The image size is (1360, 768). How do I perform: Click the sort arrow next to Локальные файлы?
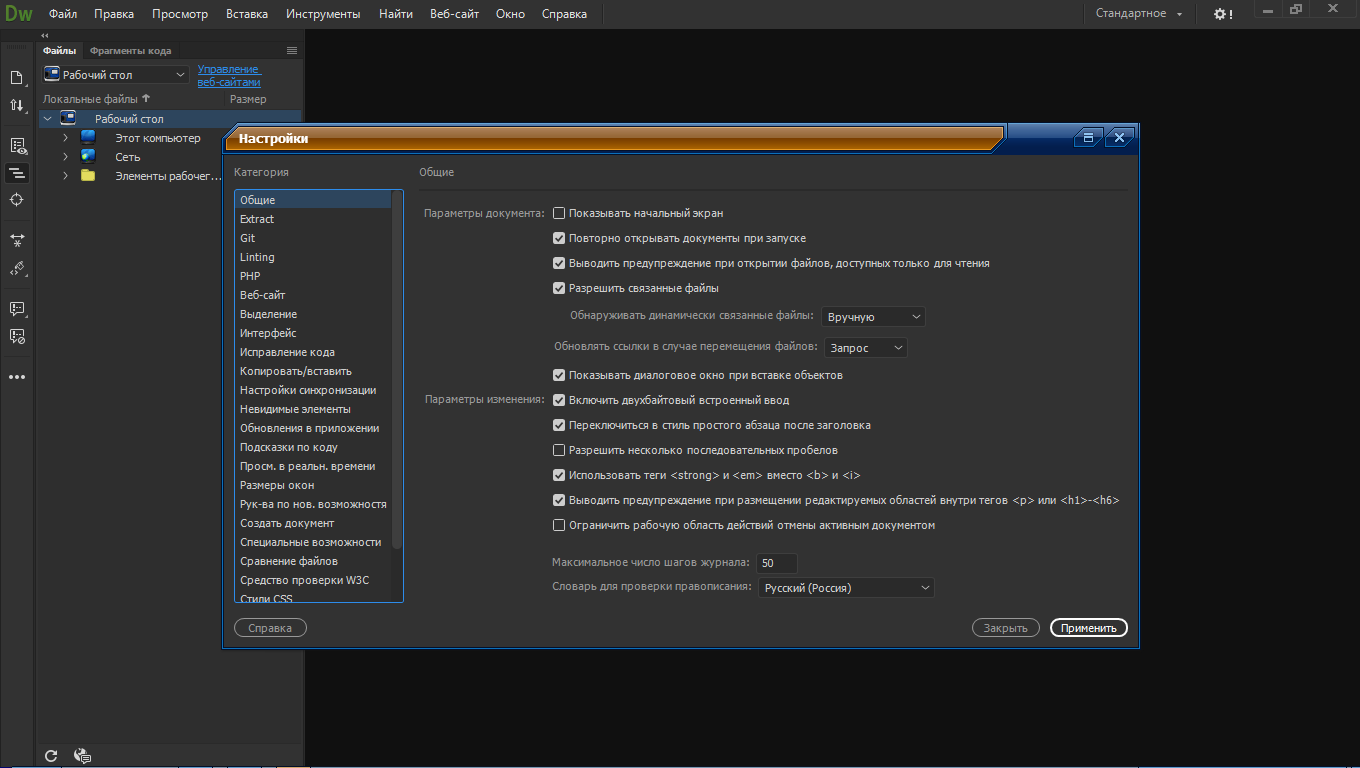coord(146,98)
